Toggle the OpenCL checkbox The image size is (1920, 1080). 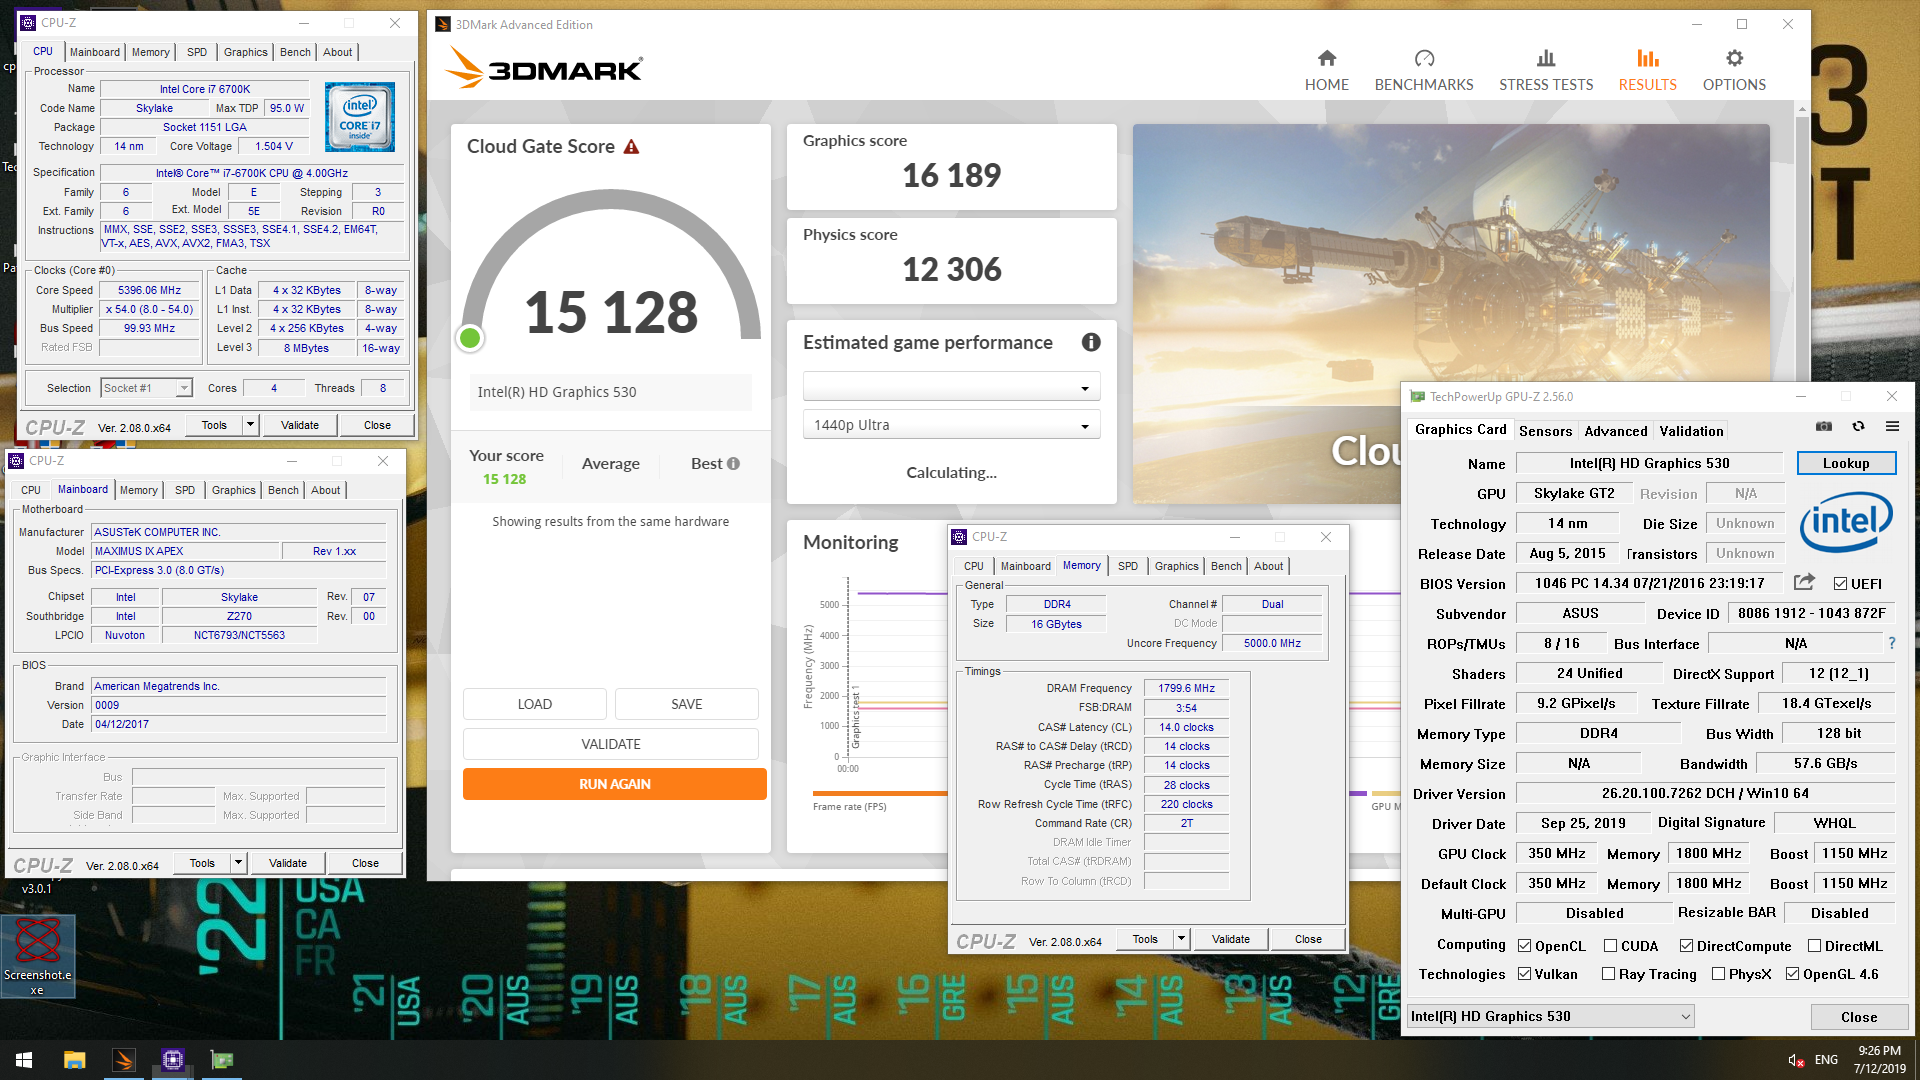point(1524,945)
